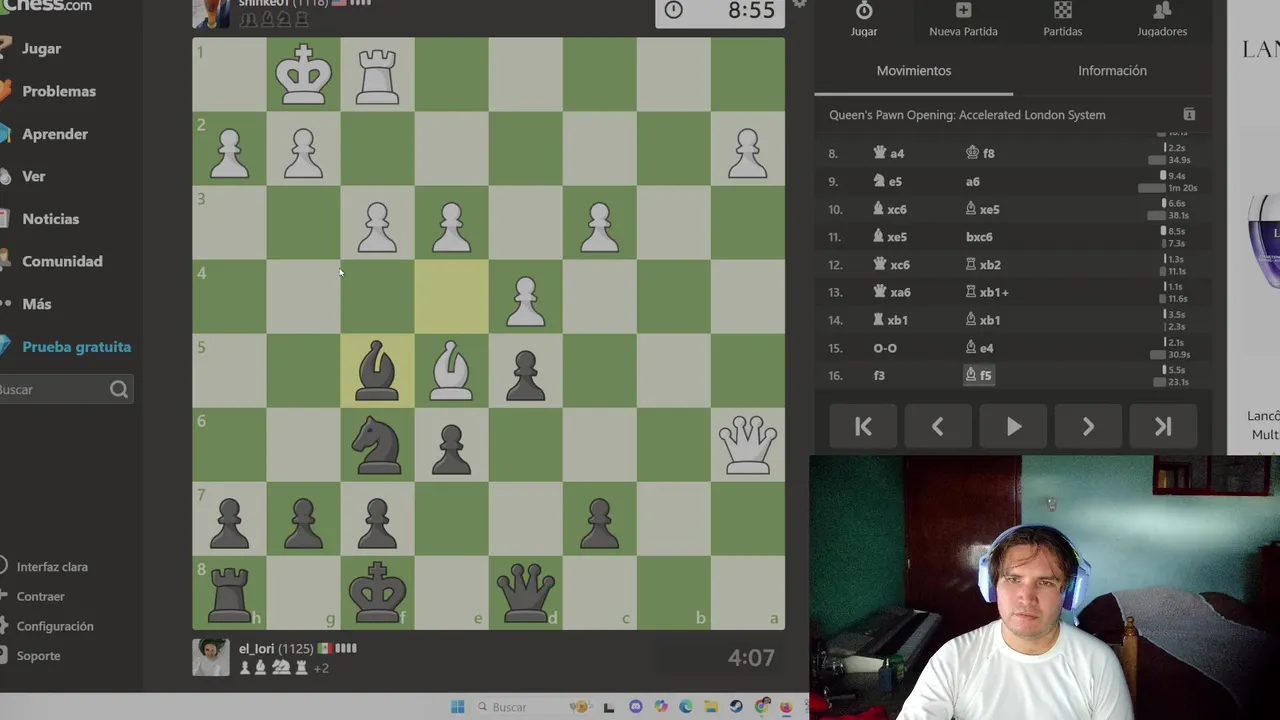
Task: Select black move xe5 on move 10
Action: tap(982, 209)
